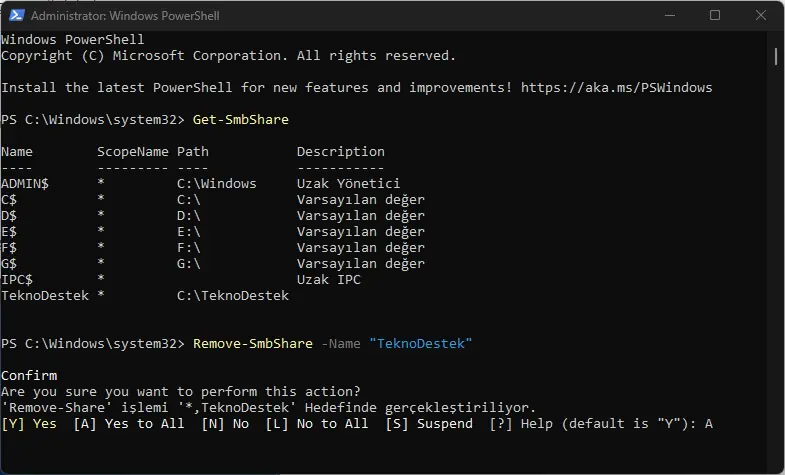
Task: Click the '[A] Yes to All' option
Action: coord(129,424)
